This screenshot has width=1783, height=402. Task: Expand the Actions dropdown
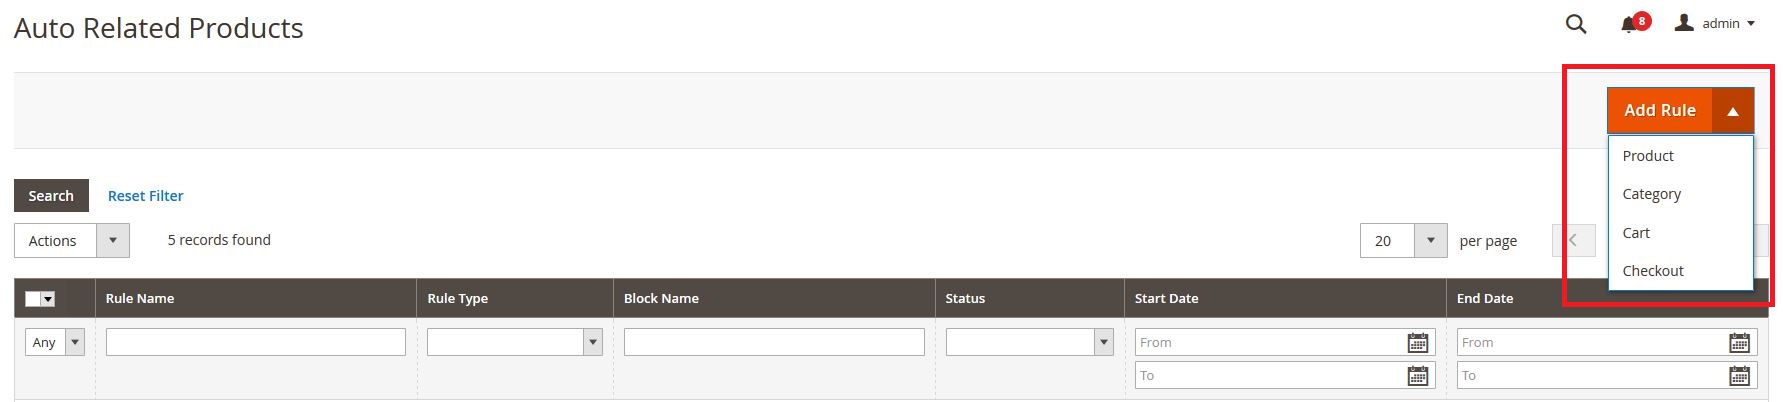[112, 241]
